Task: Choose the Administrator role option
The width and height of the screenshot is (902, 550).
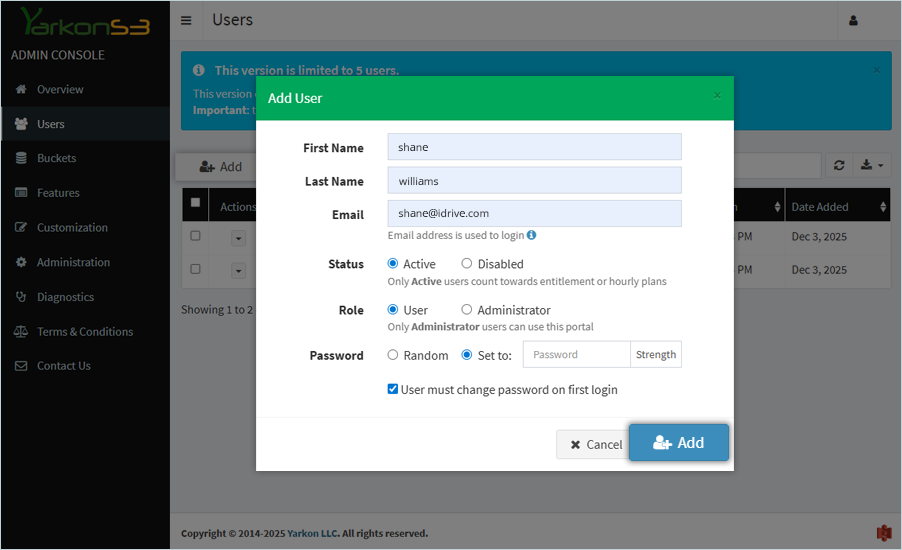Action: coord(467,310)
